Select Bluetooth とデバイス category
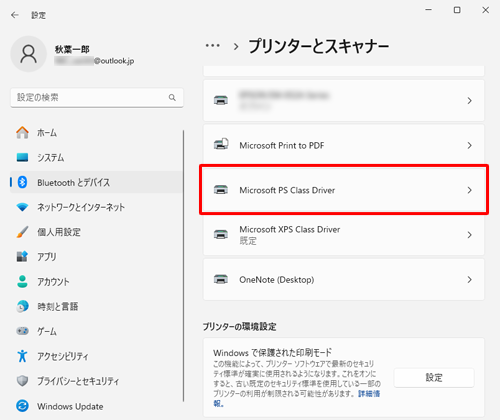Viewport: 500px width, 420px height. (96, 182)
